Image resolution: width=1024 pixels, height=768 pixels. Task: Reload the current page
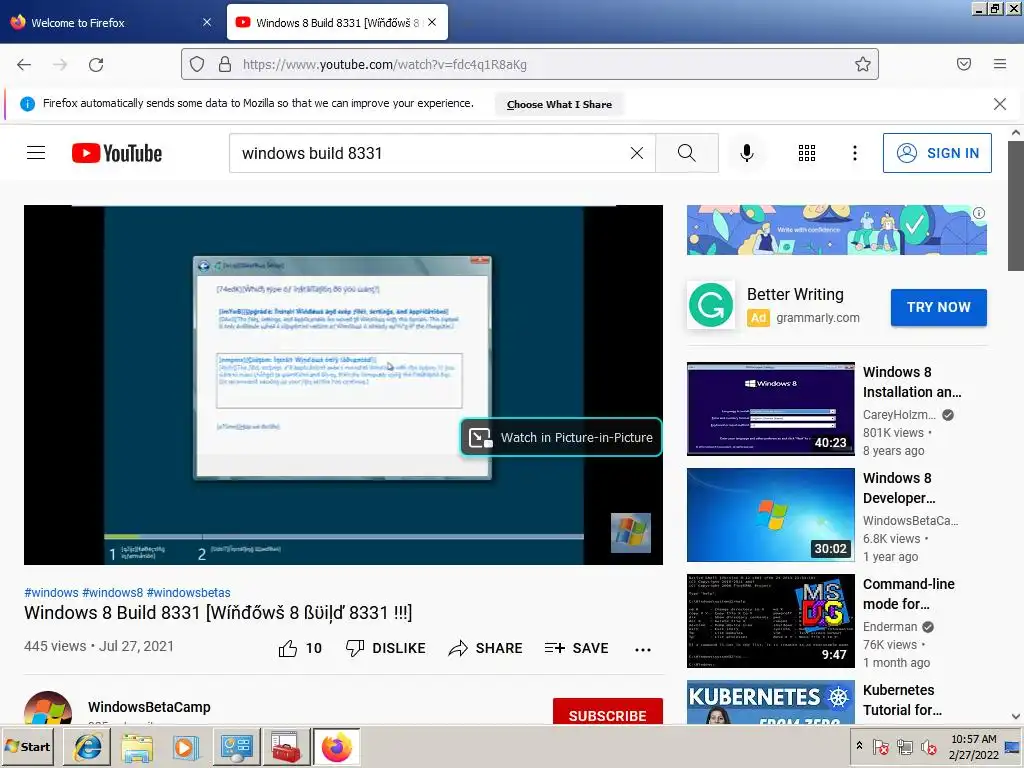pyautogui.click(x=96, y=64)
